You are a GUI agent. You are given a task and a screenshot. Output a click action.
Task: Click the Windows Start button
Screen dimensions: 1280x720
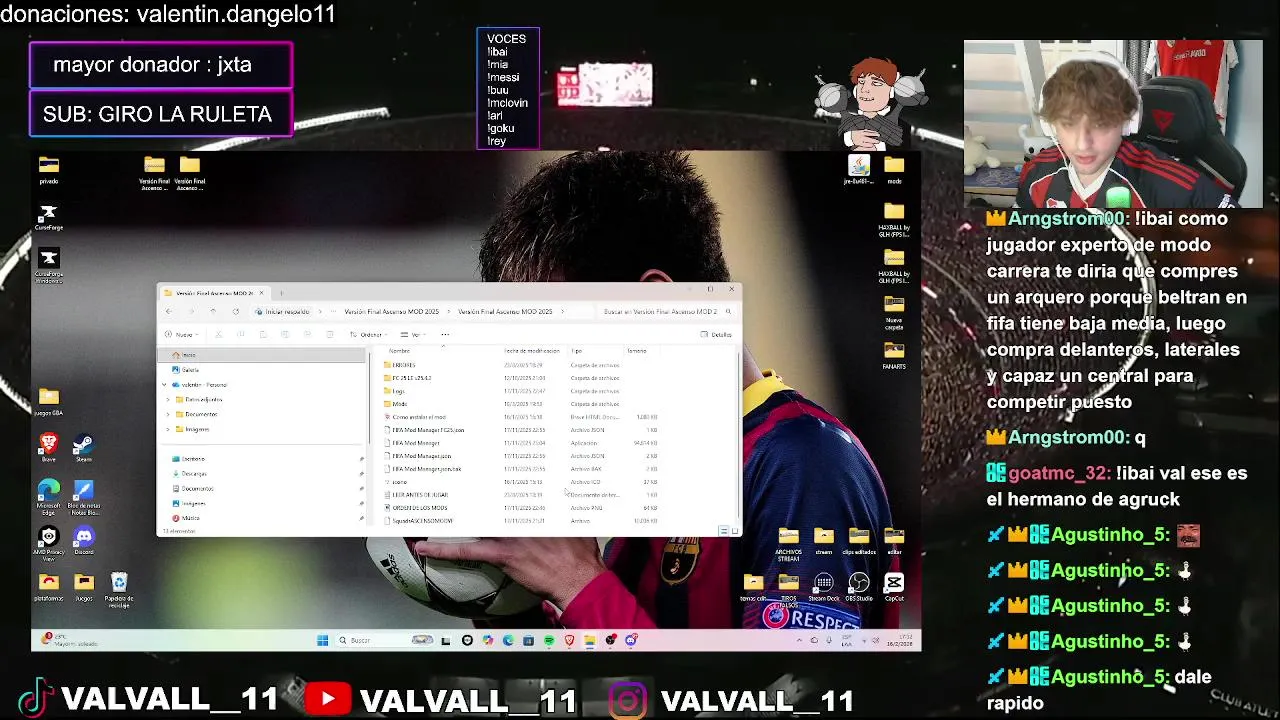click(x=322, y=640)
